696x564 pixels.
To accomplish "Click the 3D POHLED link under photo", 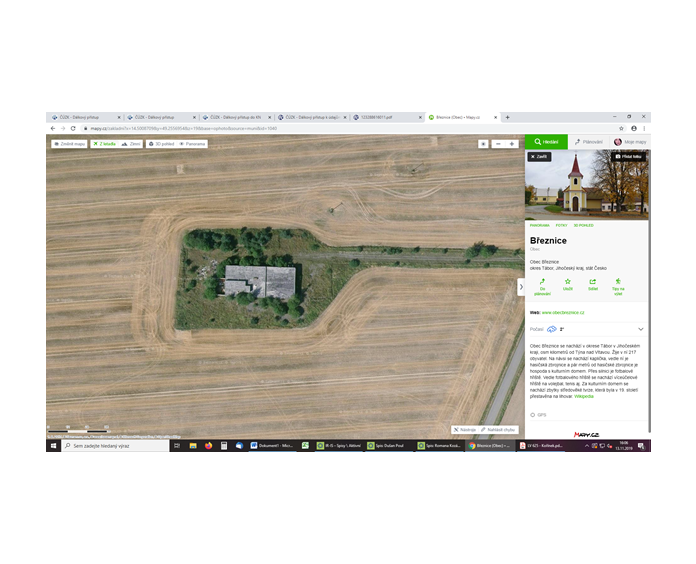I will (x=583, y=225).
